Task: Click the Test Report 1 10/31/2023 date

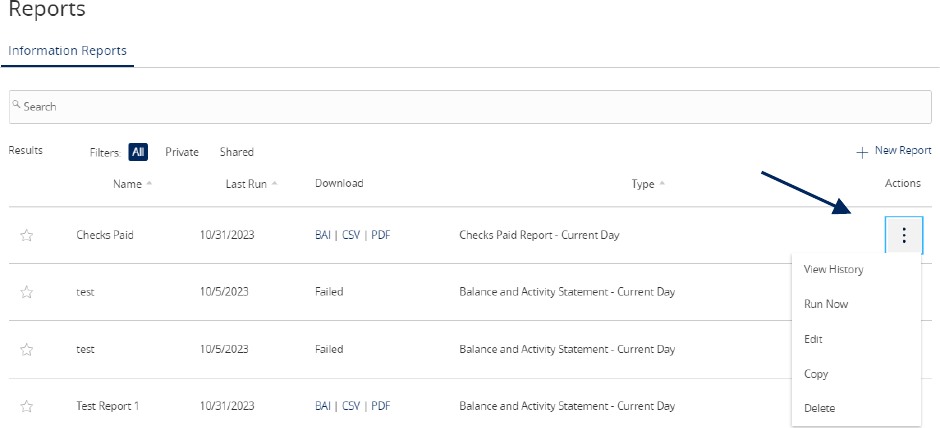Action: coord(227,406)
